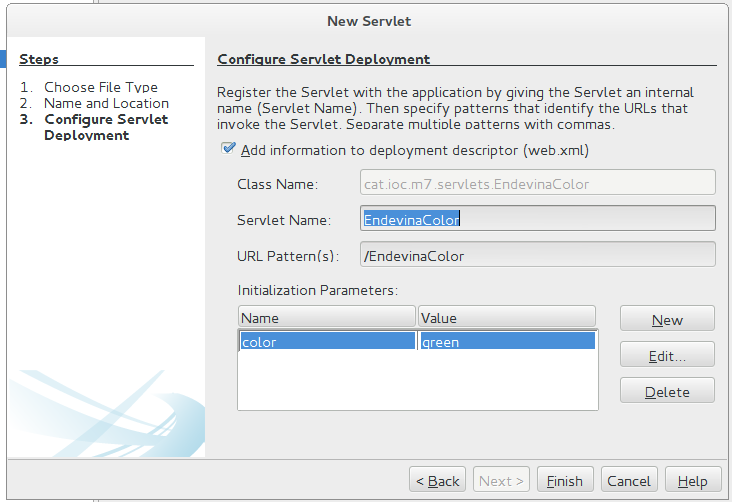The height and width of the screenshot is (502, 732).
Task: Delete the selected color parameter
Action: 667,390
